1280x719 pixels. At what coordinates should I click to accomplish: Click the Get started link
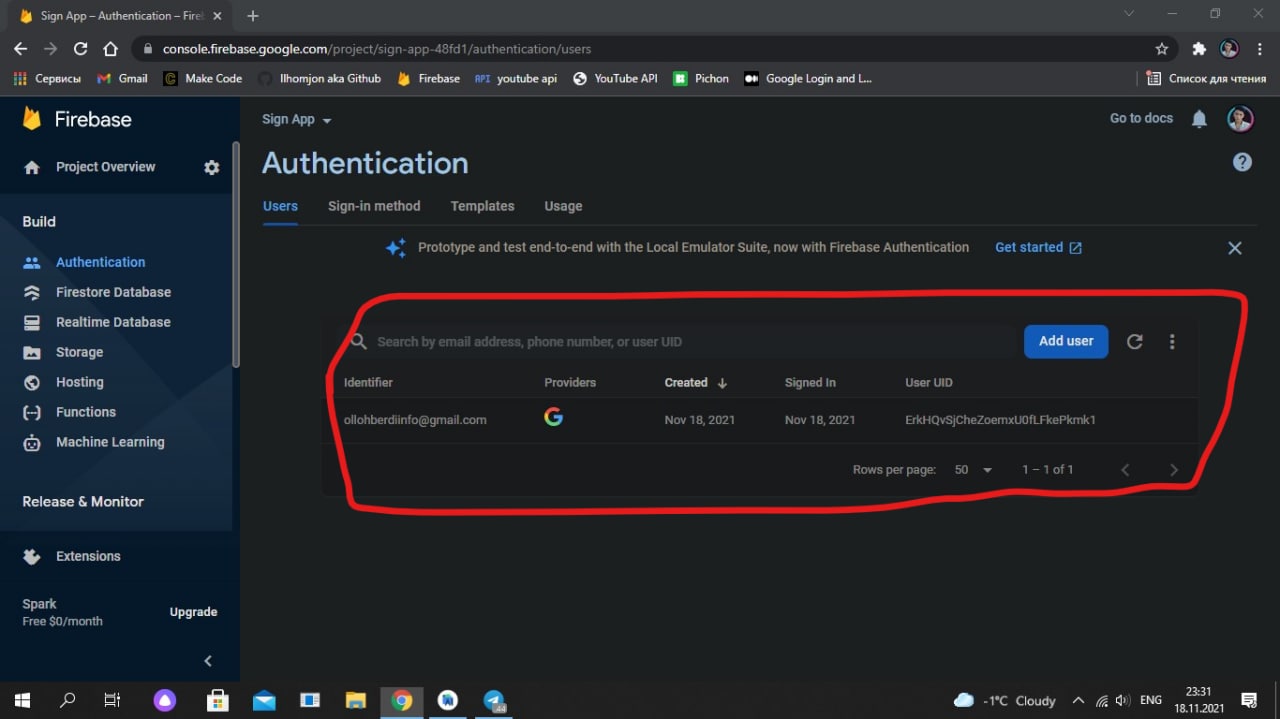(x=1038, y=247)
